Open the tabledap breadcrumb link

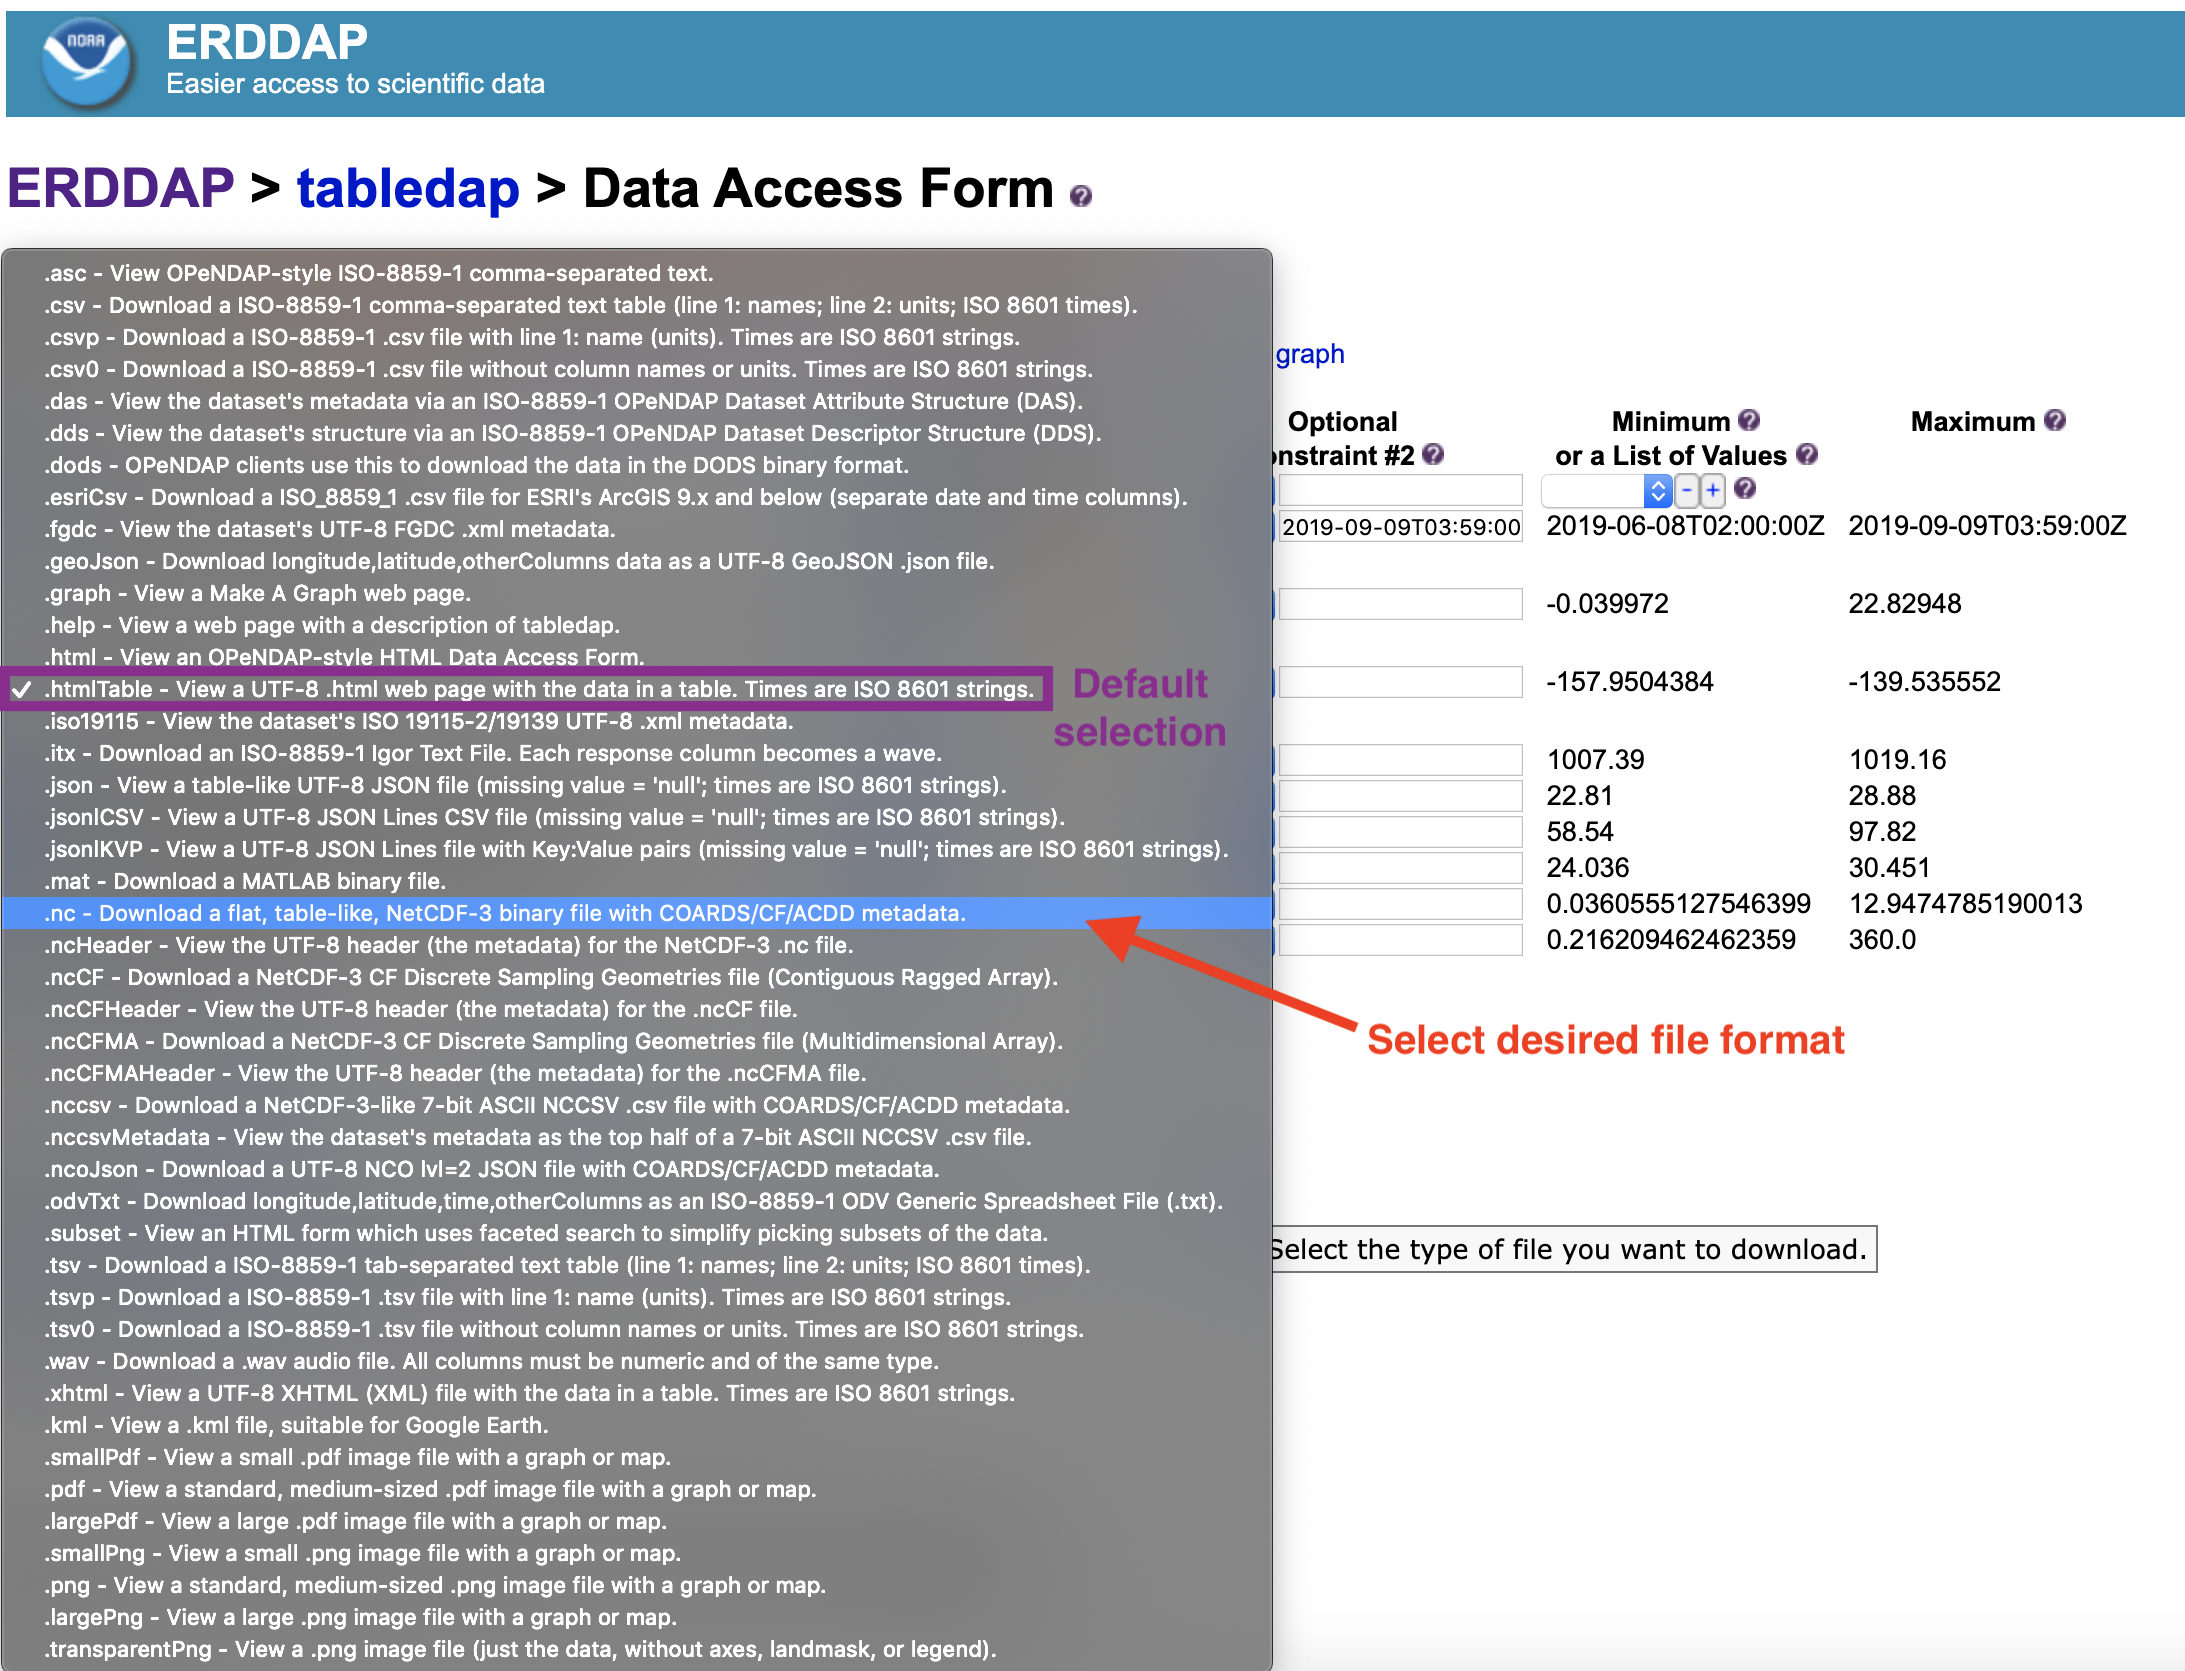coord(408,188)
